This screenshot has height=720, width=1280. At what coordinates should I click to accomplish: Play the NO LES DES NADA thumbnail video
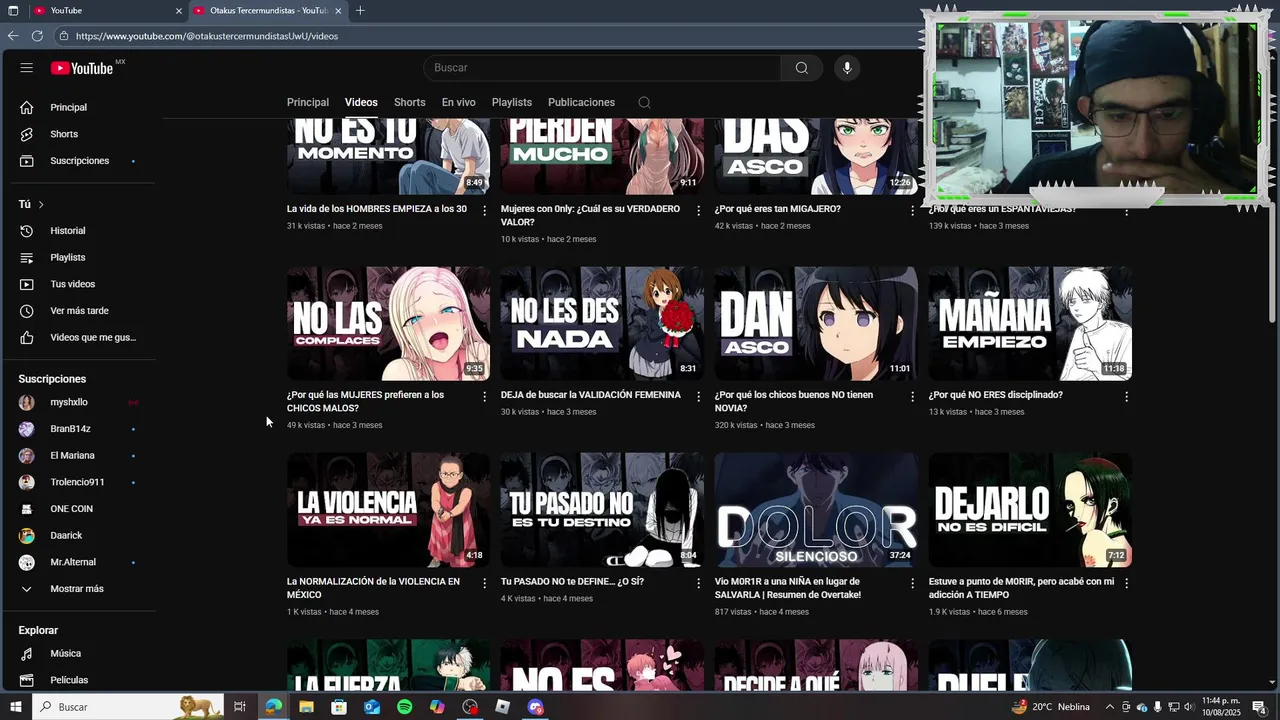click(x=602, y=323)
